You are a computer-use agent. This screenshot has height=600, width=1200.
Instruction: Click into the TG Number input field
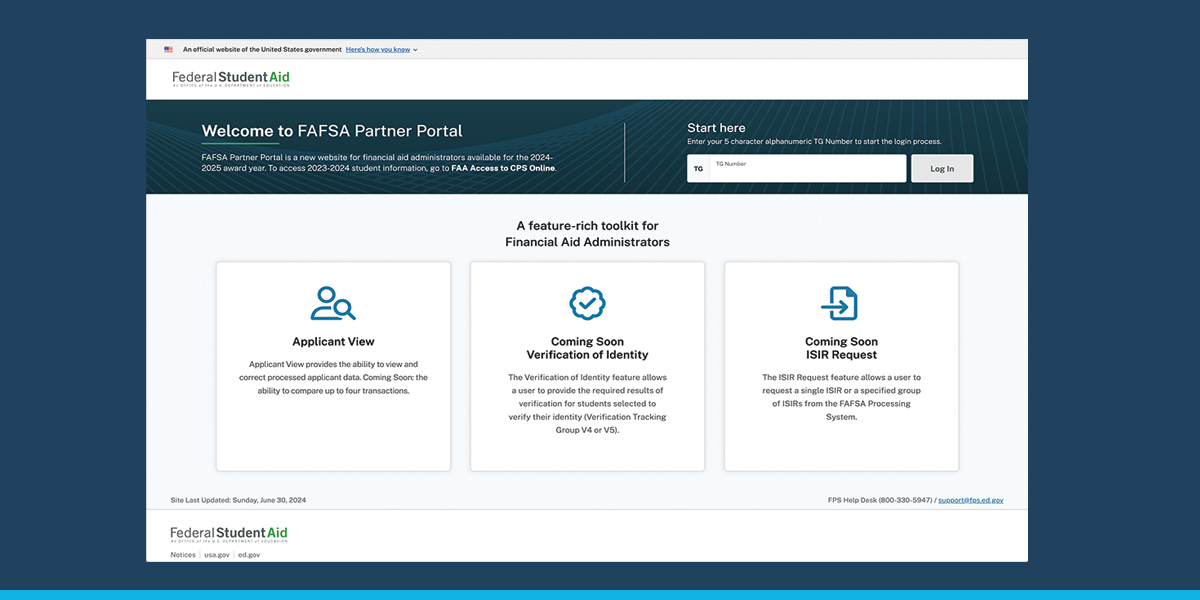point(807,169)
